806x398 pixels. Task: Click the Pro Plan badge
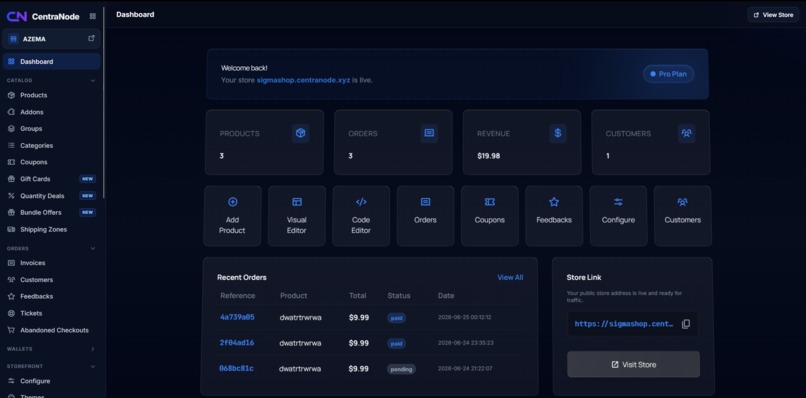(x=668, y=74)
